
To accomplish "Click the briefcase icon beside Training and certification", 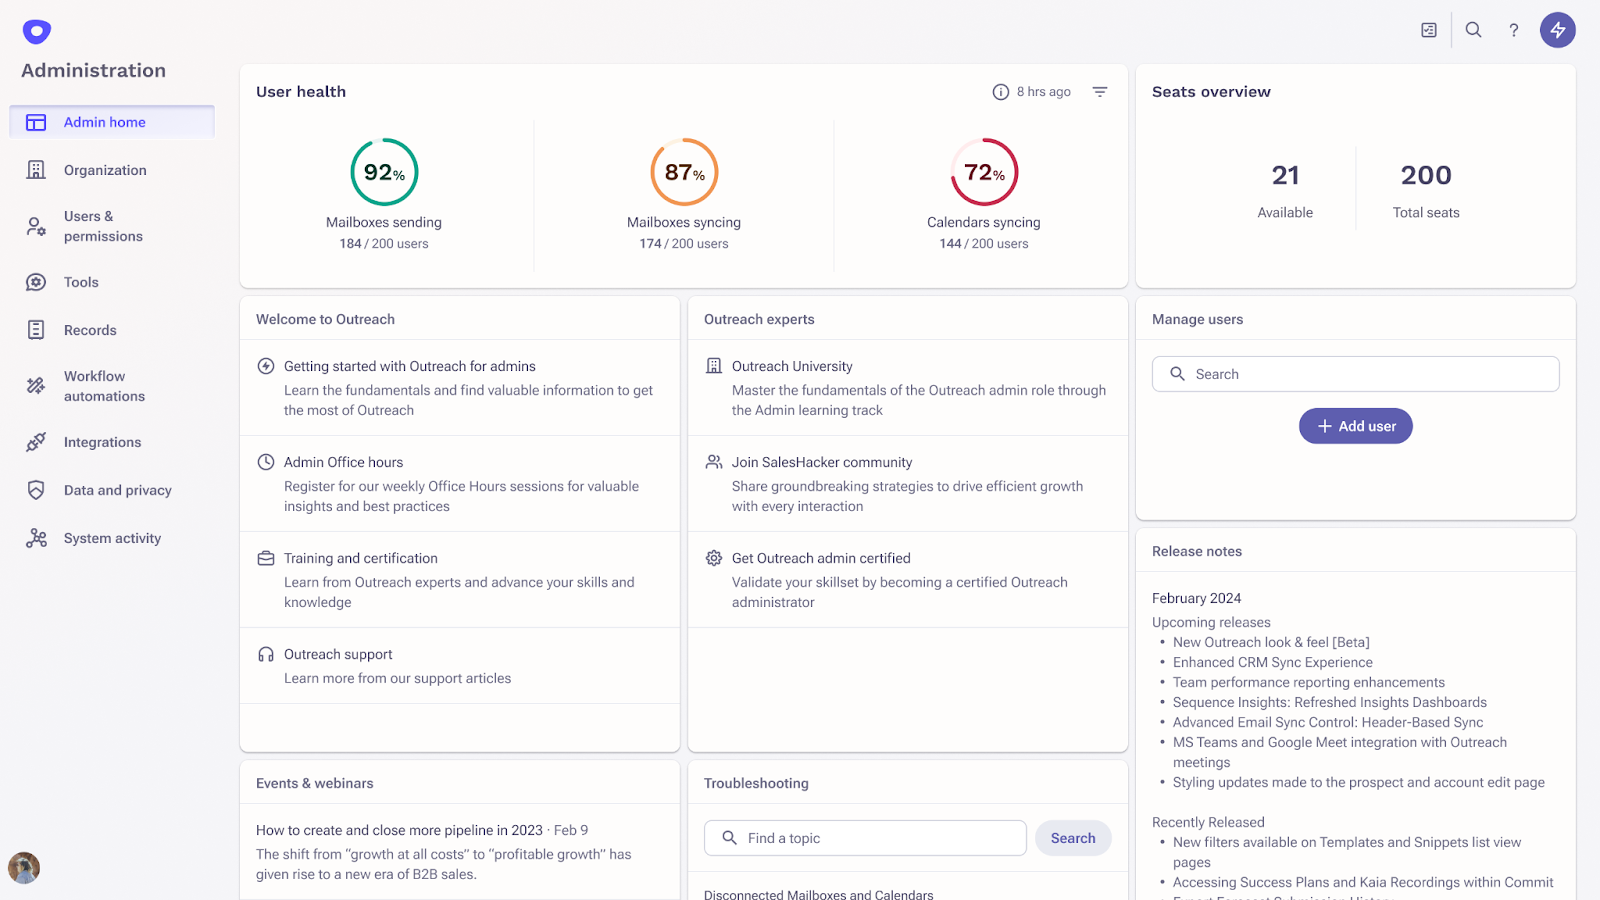I will pos(266,558).
